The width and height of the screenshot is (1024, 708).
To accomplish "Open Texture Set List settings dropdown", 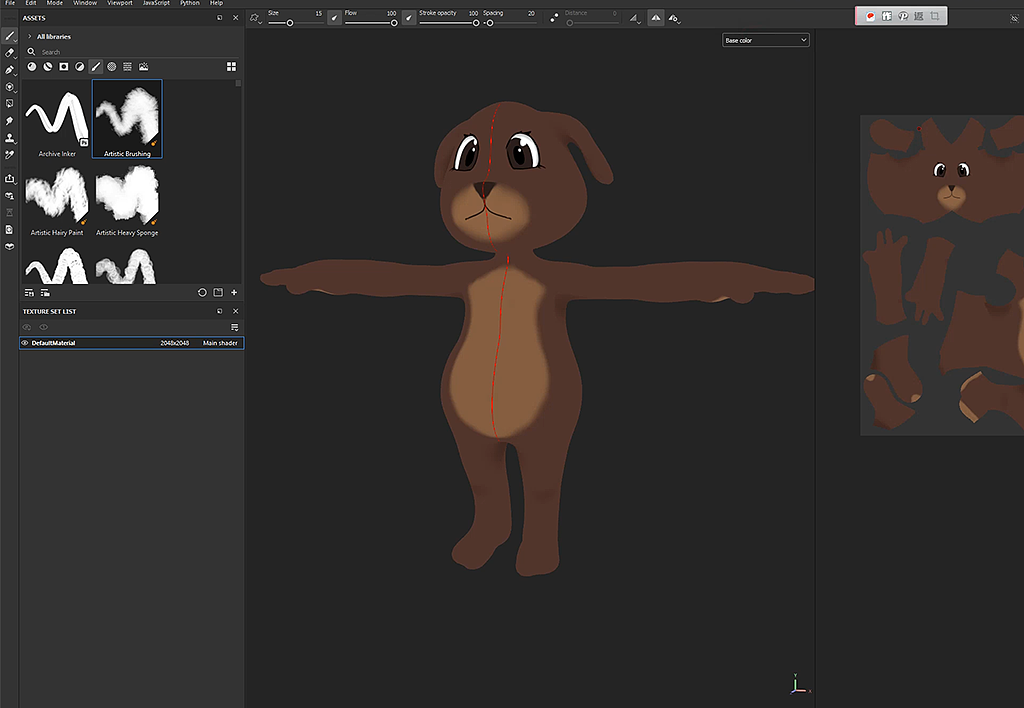I will pyautogui.click(x=234, y=327).
